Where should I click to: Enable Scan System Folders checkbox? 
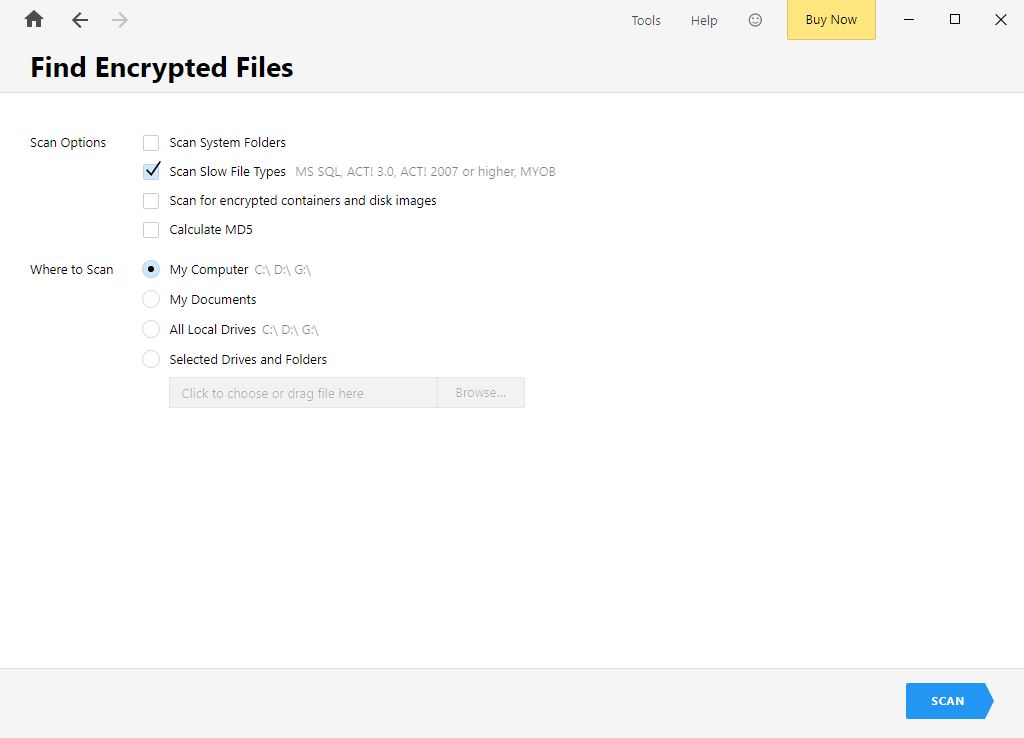151,142
